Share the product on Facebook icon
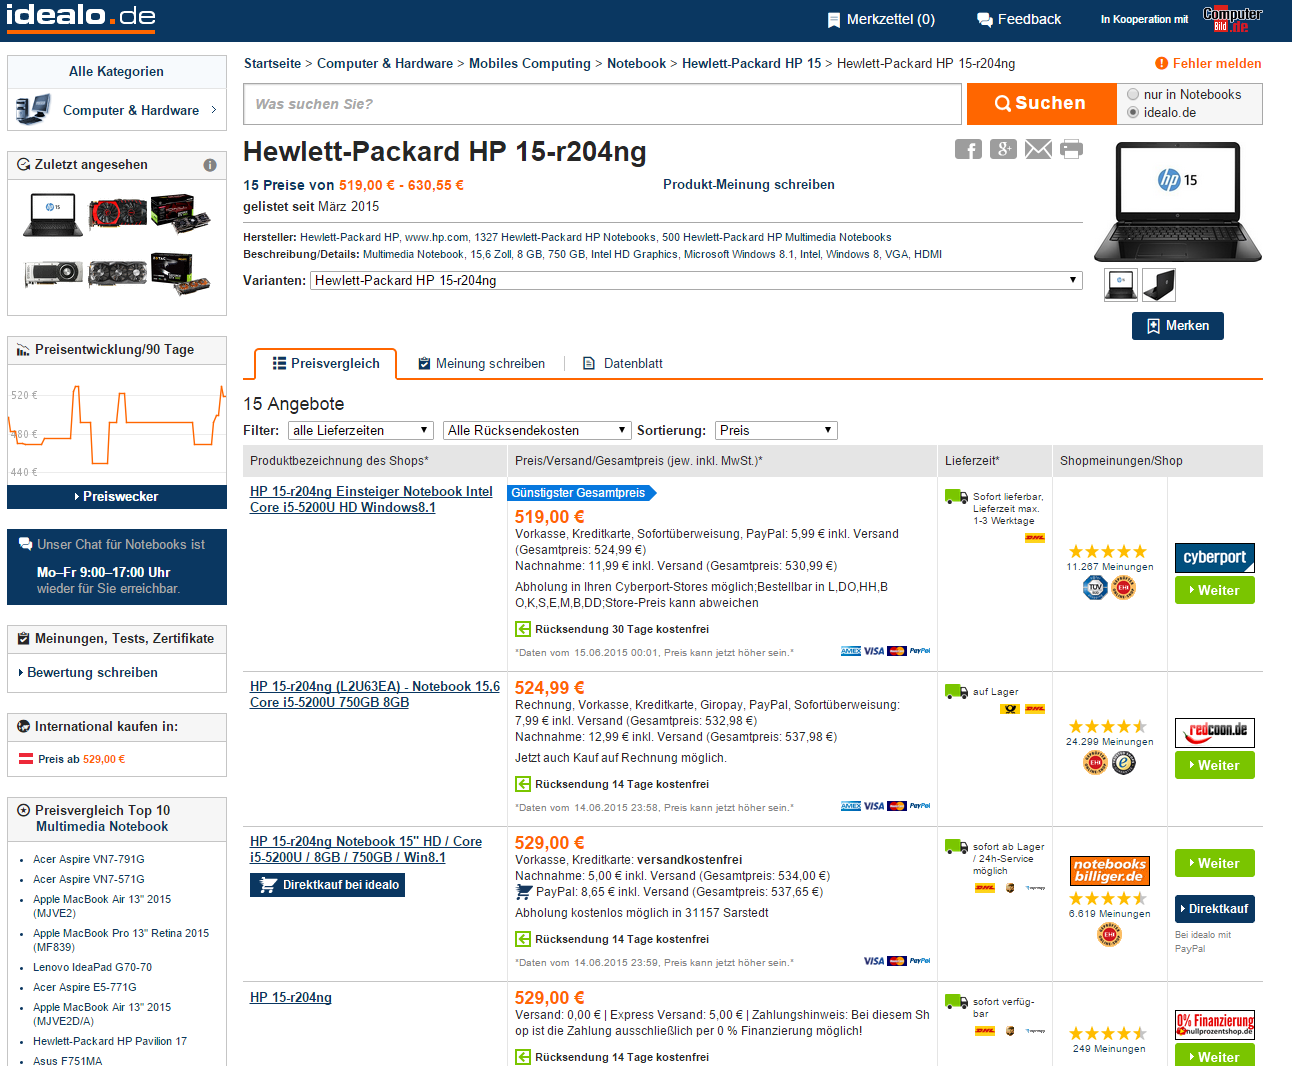 coord(968,149)
